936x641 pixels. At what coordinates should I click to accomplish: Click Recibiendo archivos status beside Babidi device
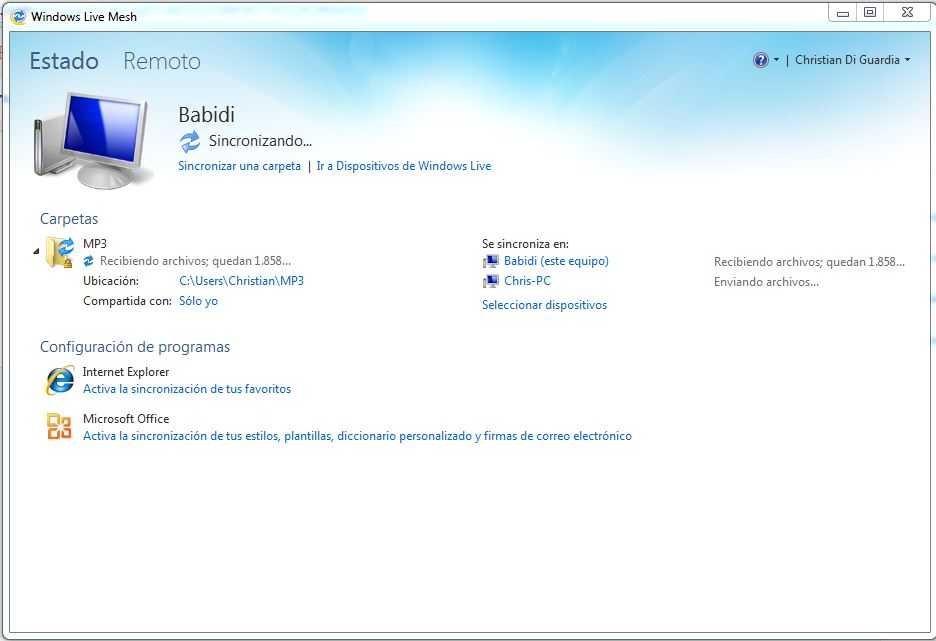point(809,262)
